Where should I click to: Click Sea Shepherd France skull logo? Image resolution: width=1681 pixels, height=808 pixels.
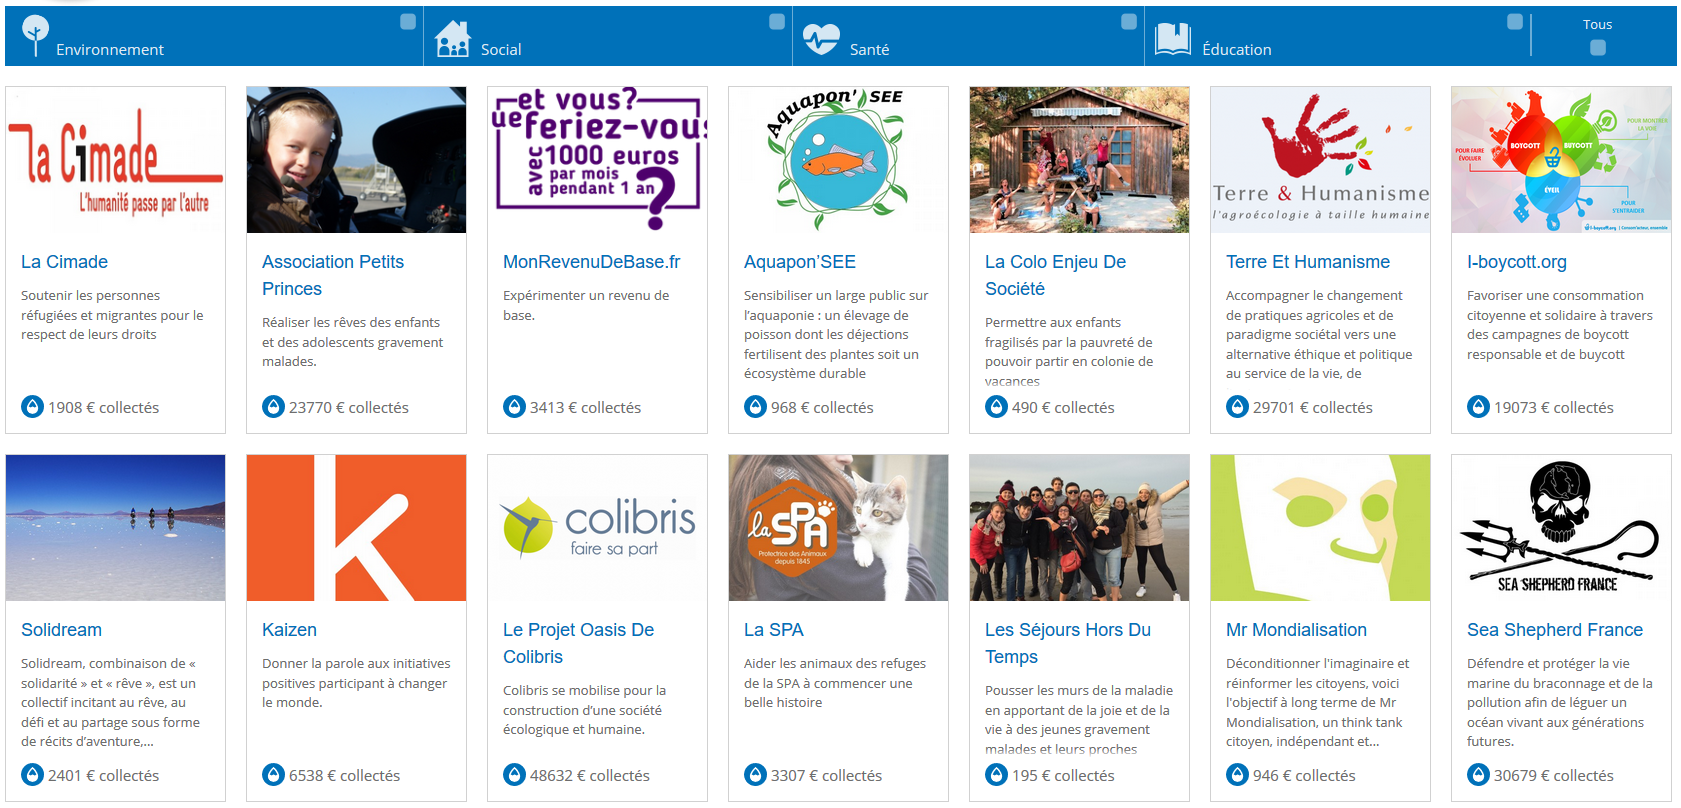pyautogui.click(x=1561, y=528)
